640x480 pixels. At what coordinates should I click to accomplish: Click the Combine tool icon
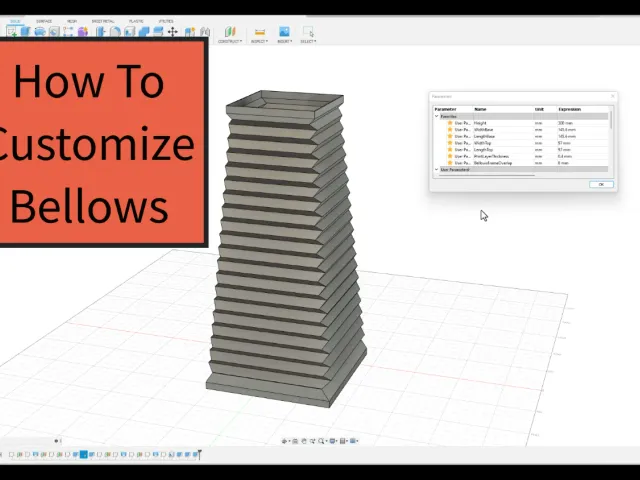[x=144, y=31]
